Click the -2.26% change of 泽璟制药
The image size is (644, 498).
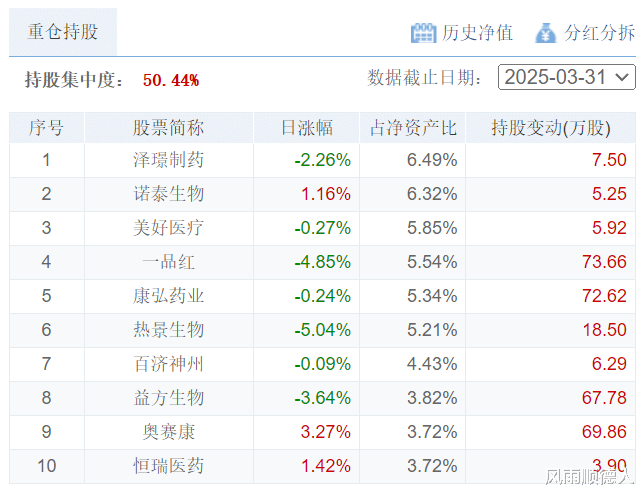322,160
